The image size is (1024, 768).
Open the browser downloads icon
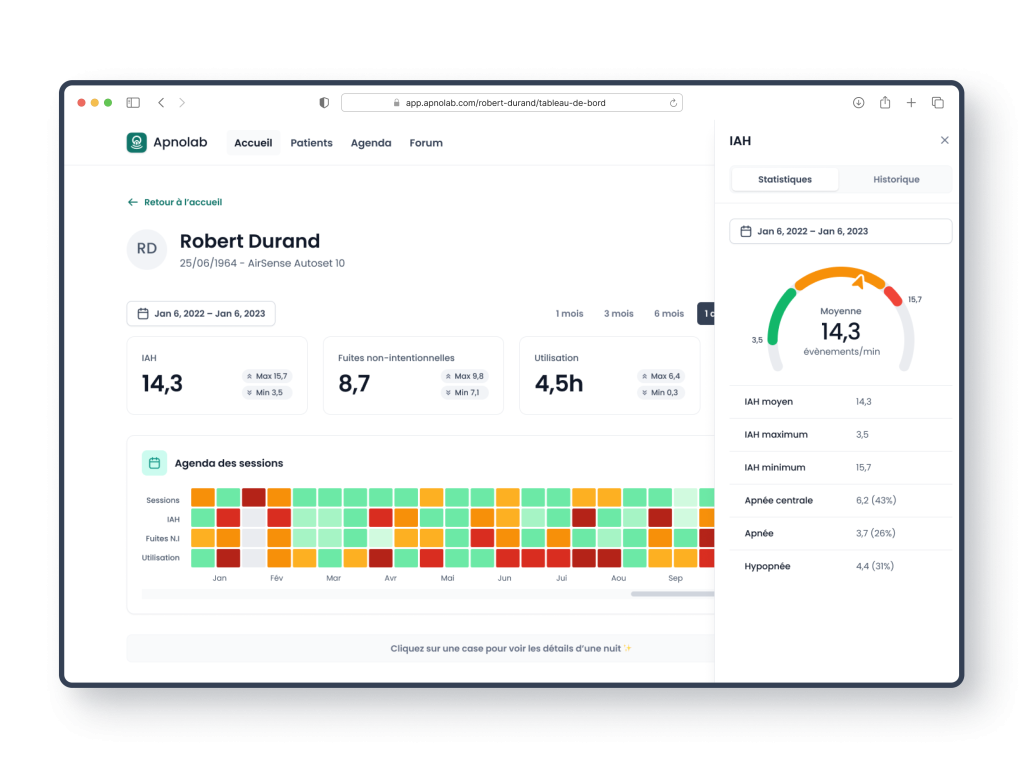click(x=858, y=103)
